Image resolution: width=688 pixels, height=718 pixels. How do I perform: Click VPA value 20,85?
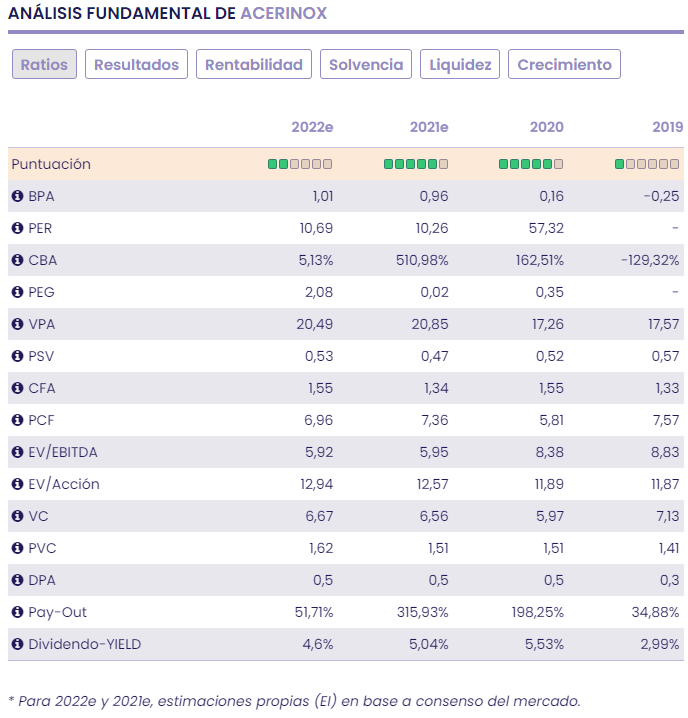[430, 324]
